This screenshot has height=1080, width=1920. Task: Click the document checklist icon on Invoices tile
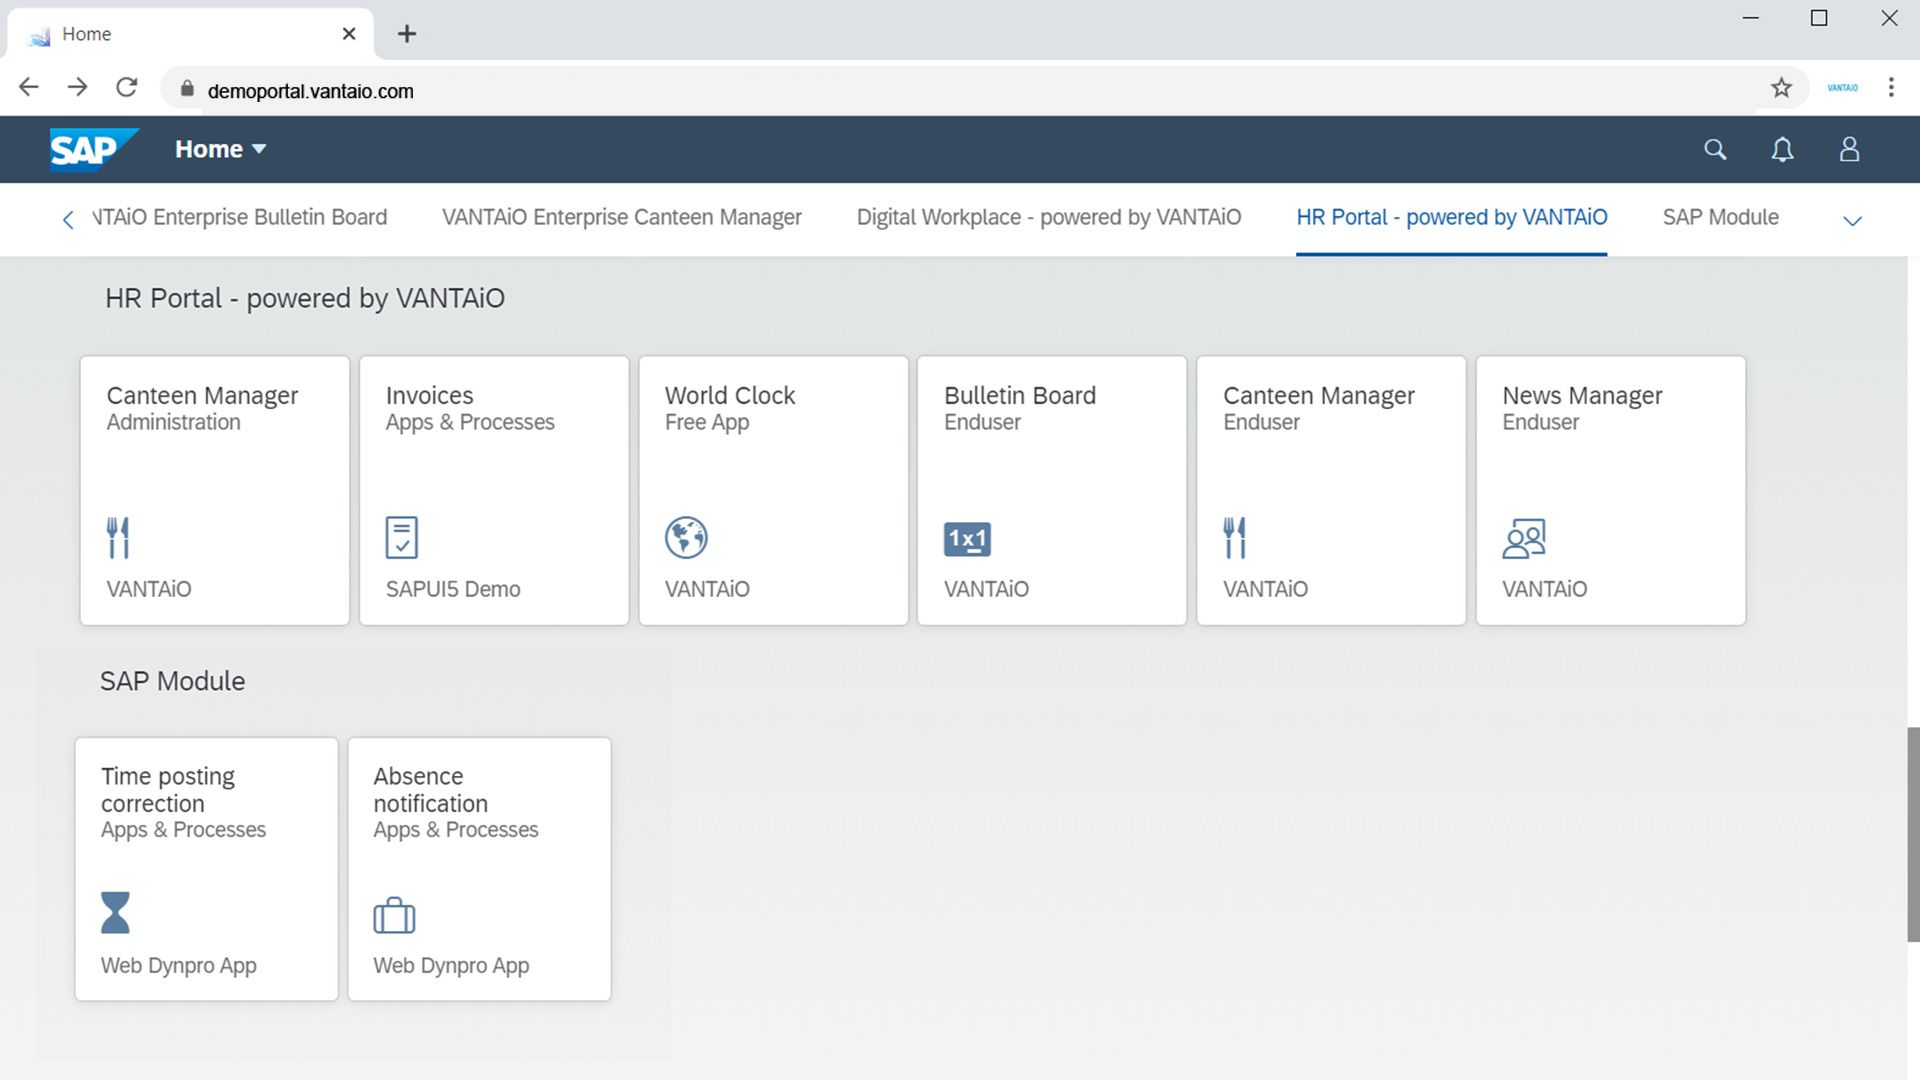click(x=402, y=538)
